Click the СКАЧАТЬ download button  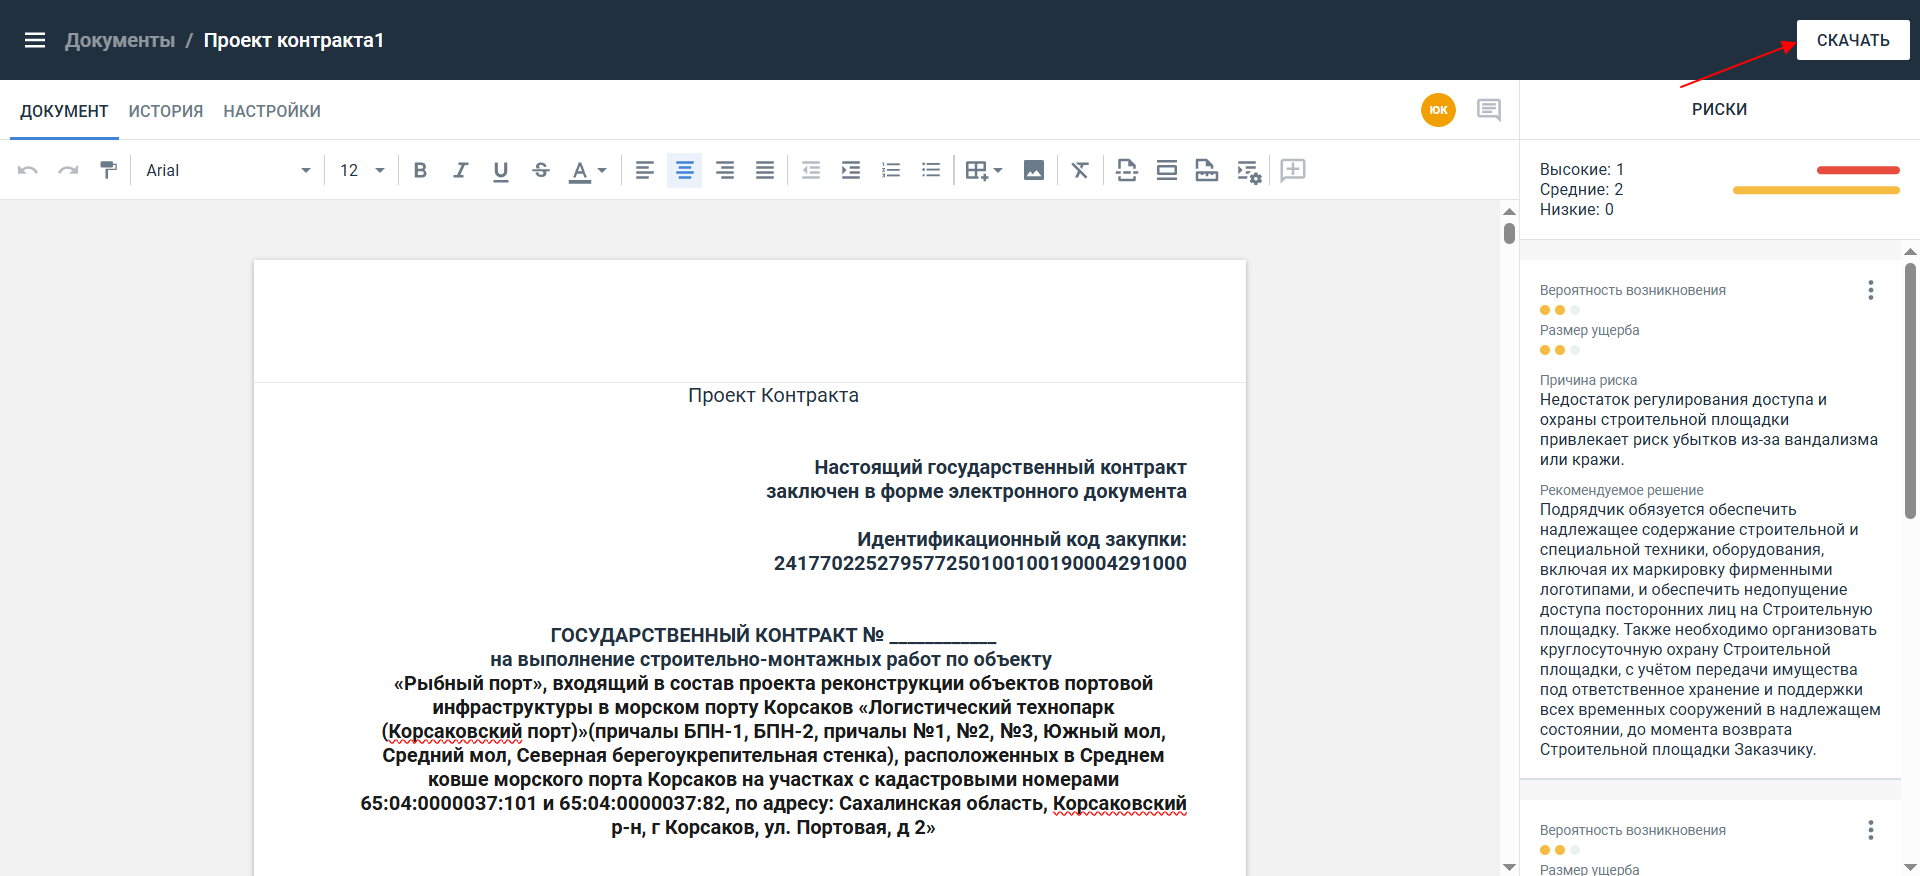click(x=1852, y=40)
